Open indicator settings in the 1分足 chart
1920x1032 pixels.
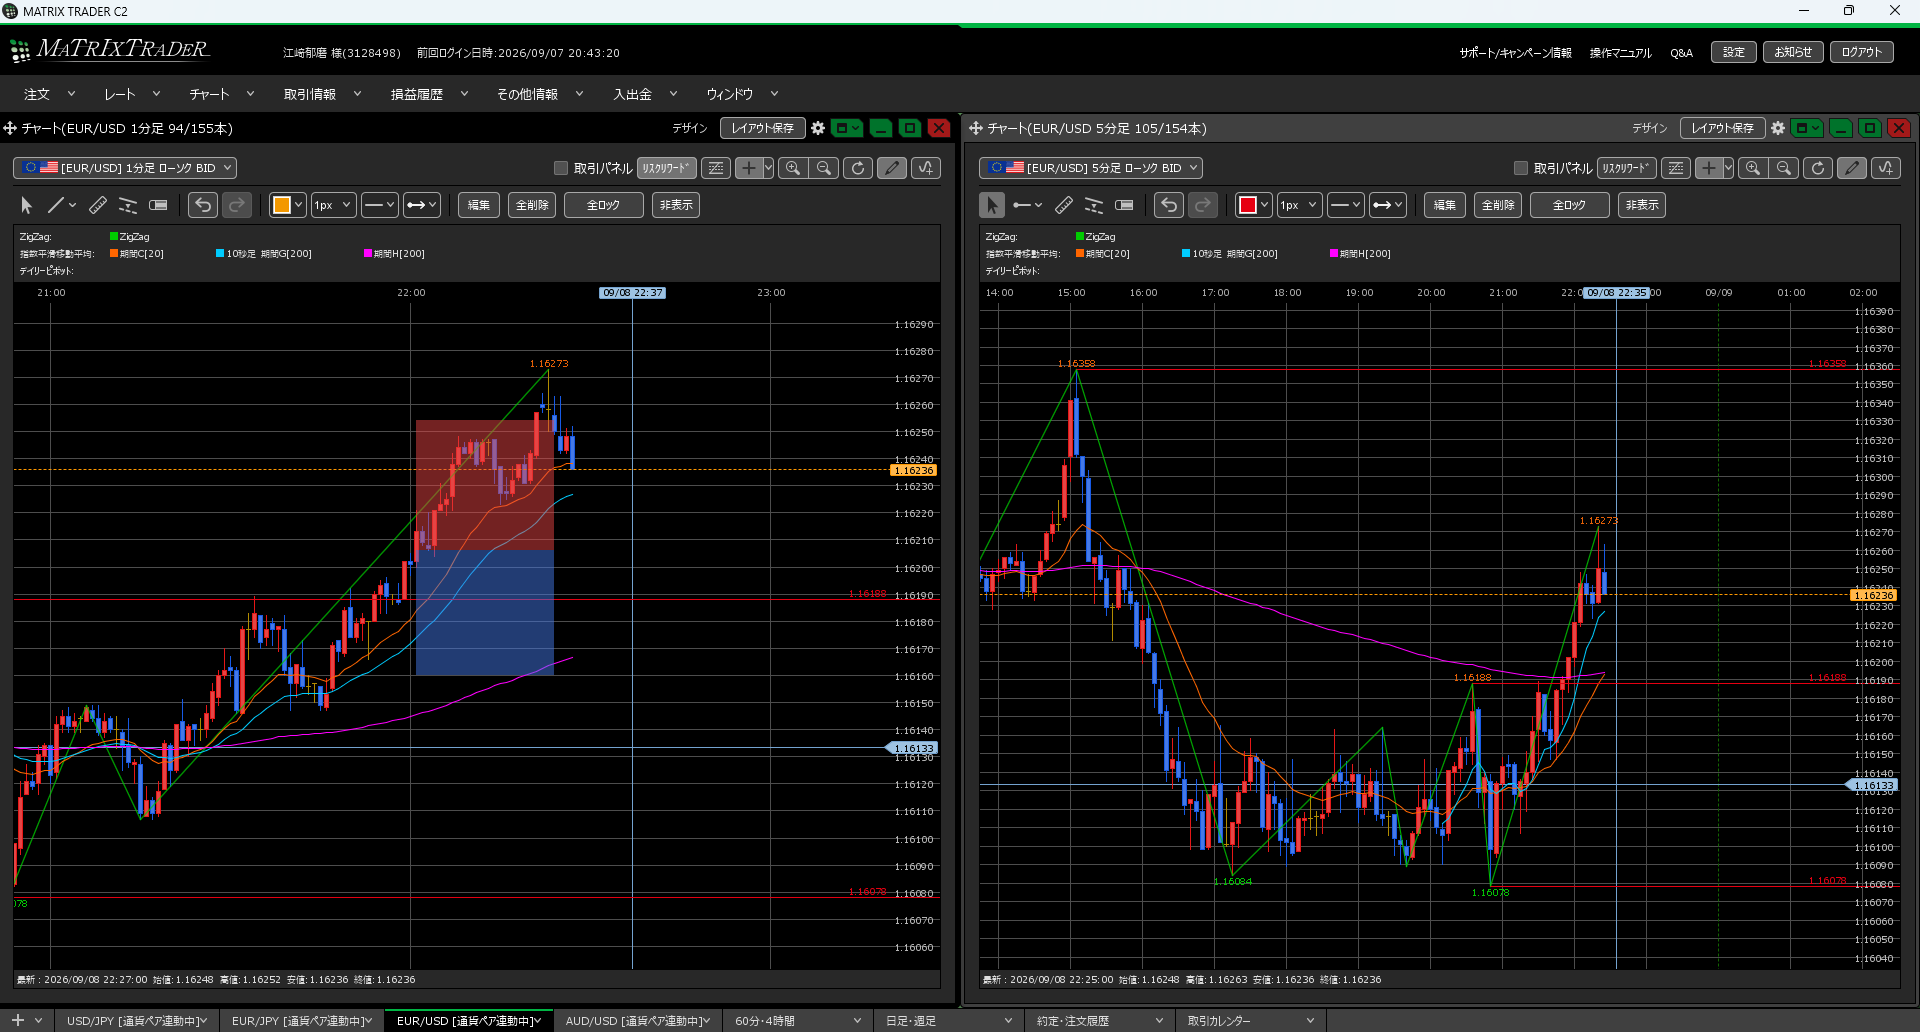point(926,168)
